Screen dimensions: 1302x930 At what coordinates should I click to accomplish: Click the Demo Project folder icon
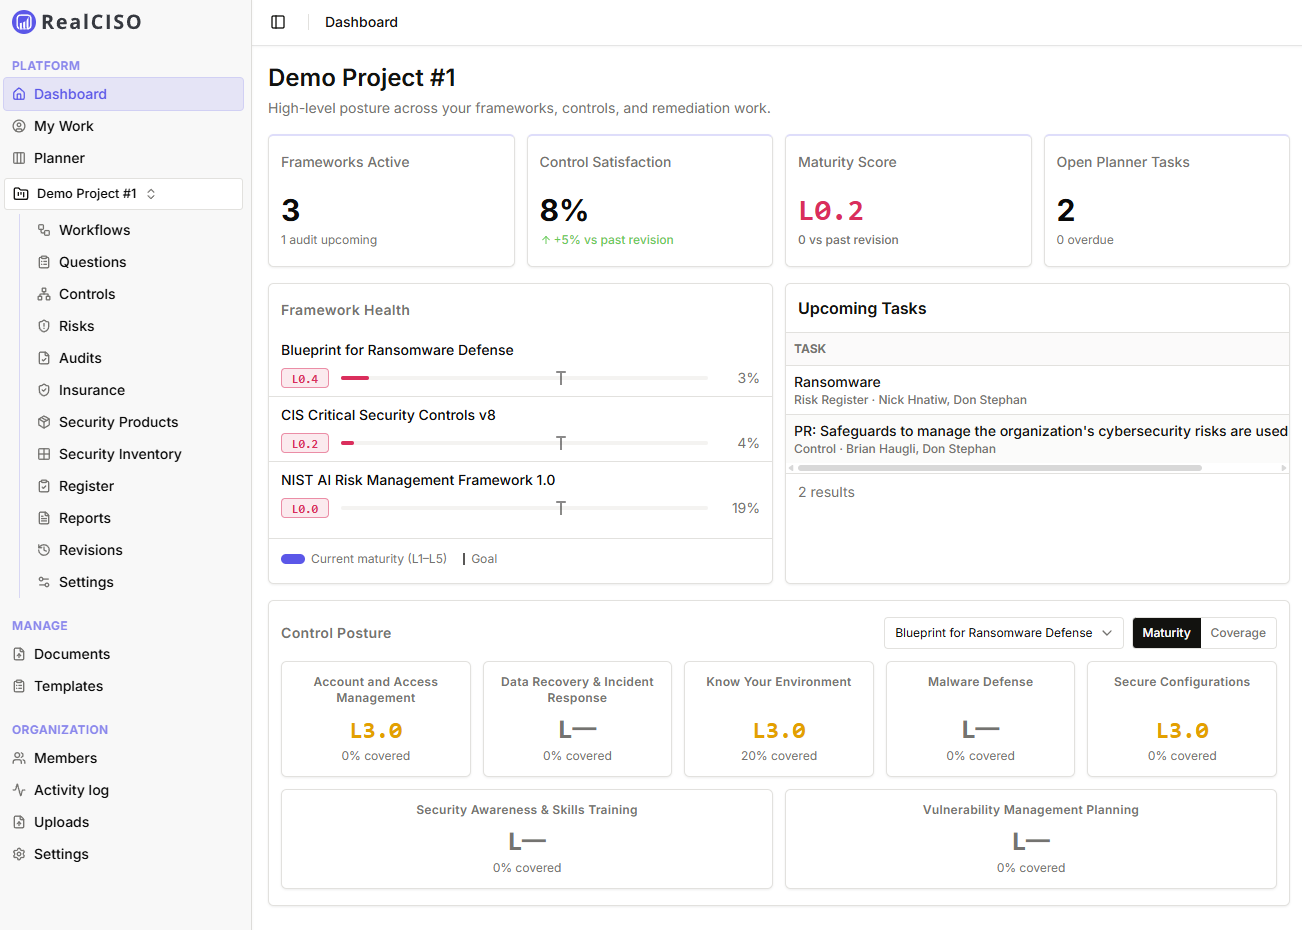click(x=21, y=194)
